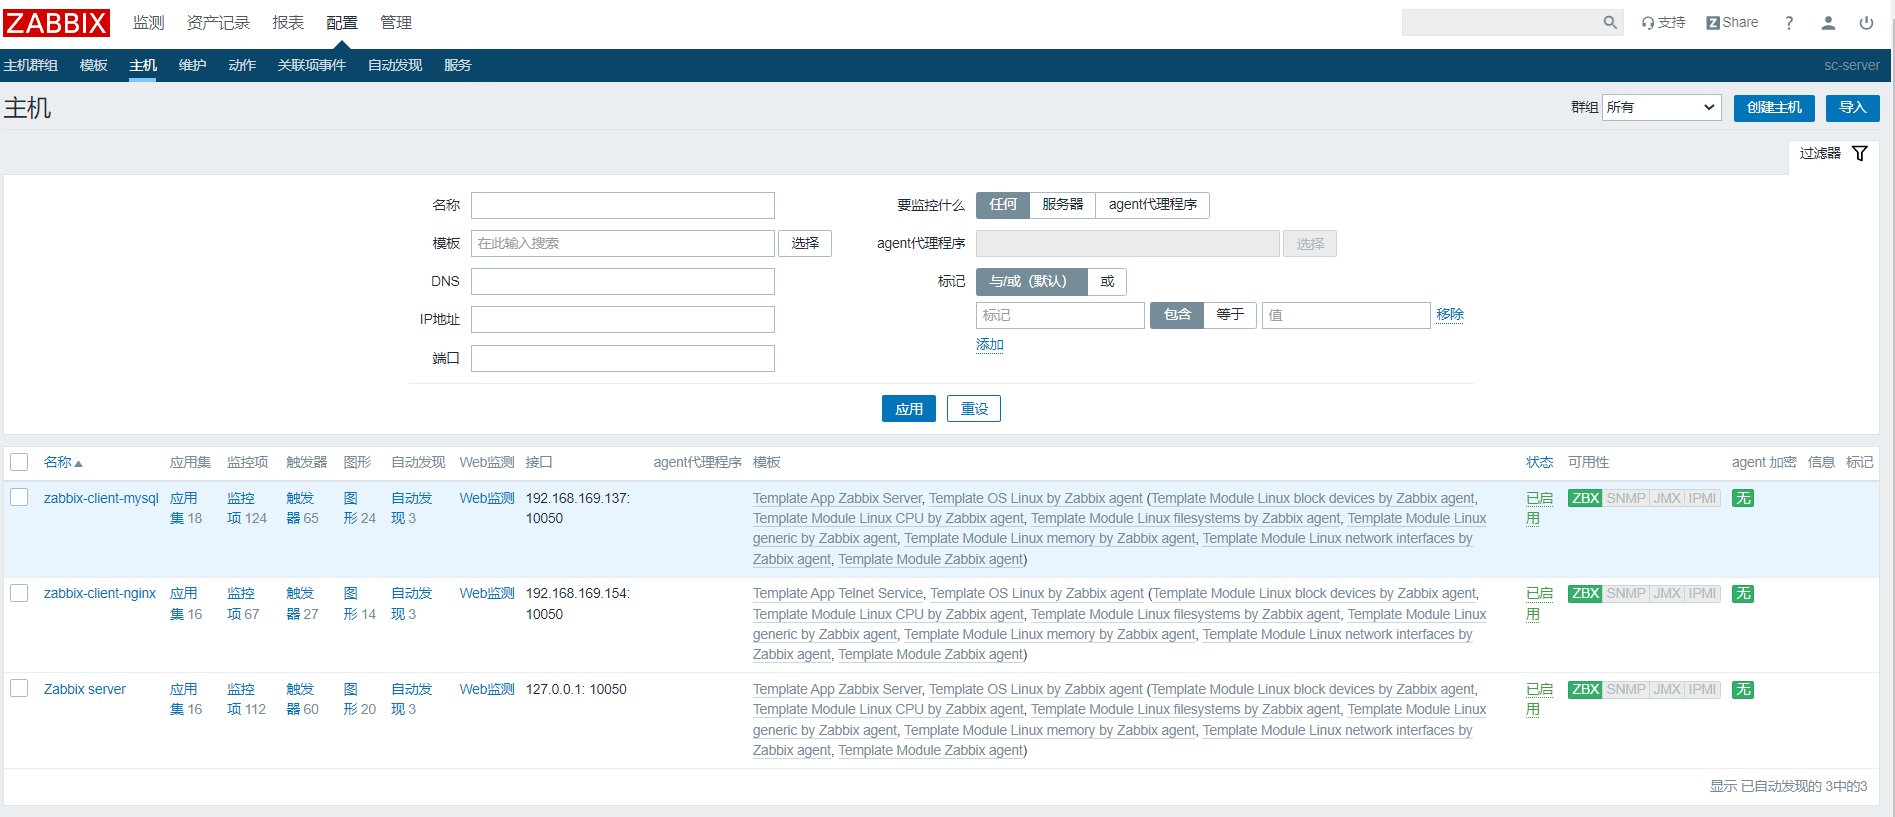Open the help question mark icon

[x=1789, y=22]
